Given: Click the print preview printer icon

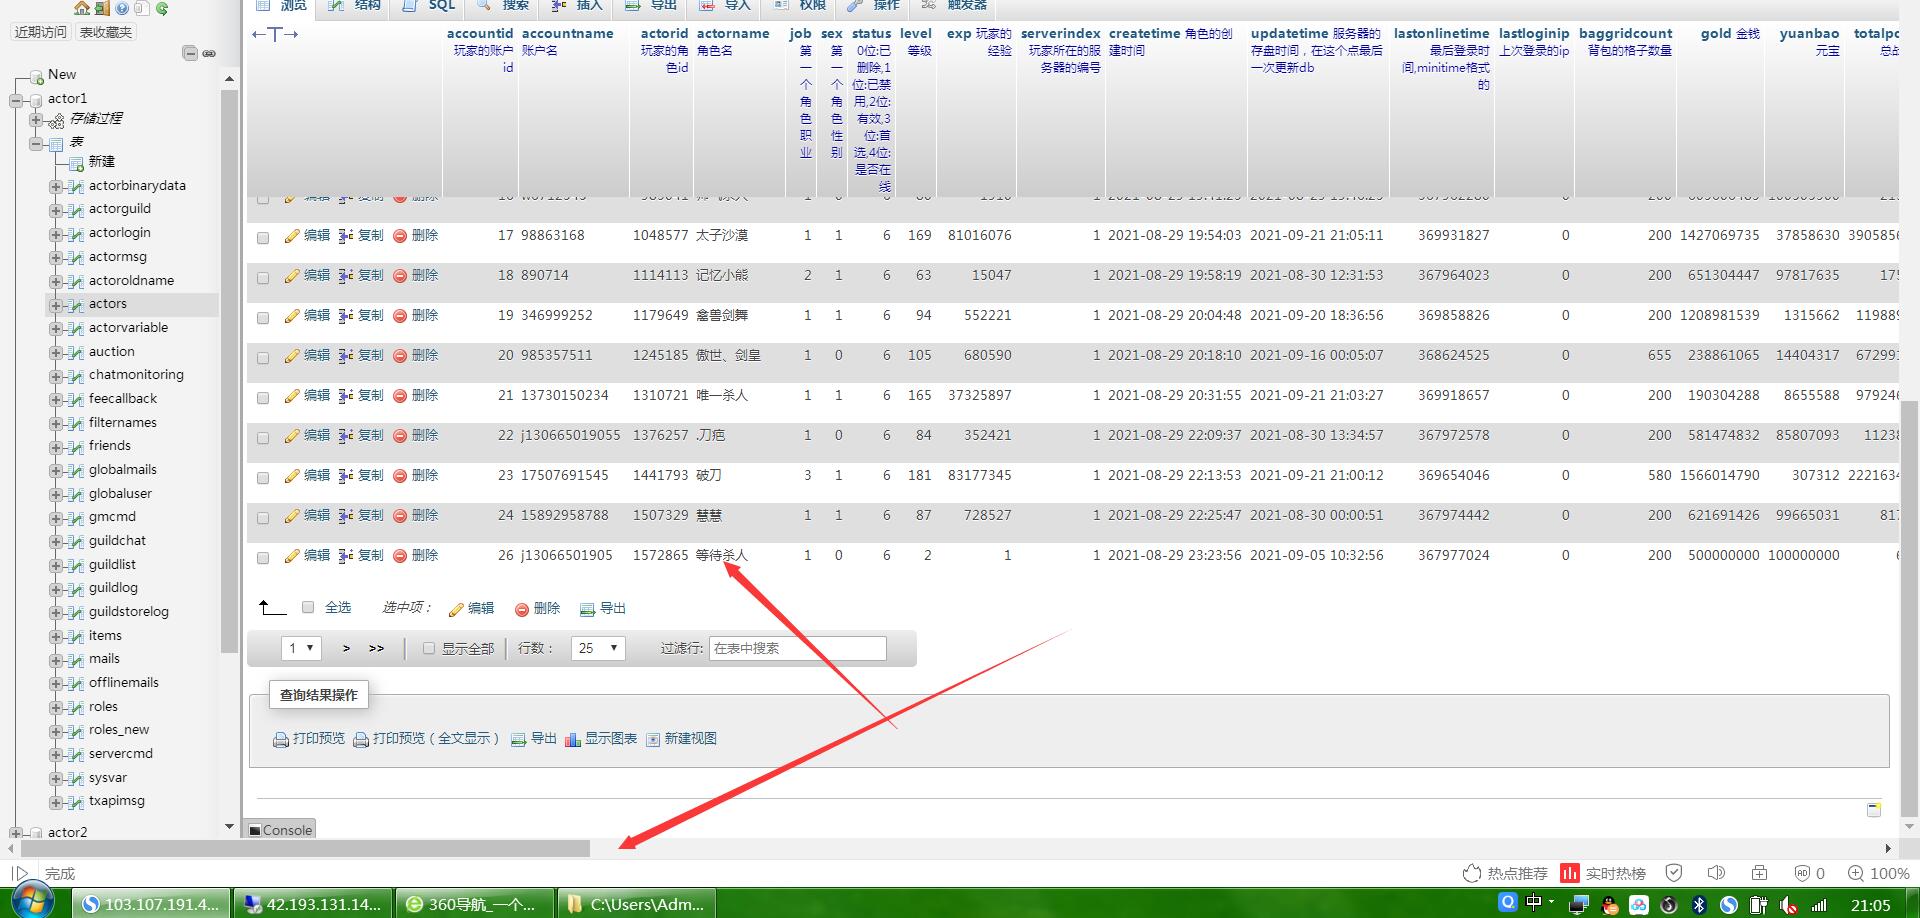Looking at the screenshot, I should [x=281, y=740].
